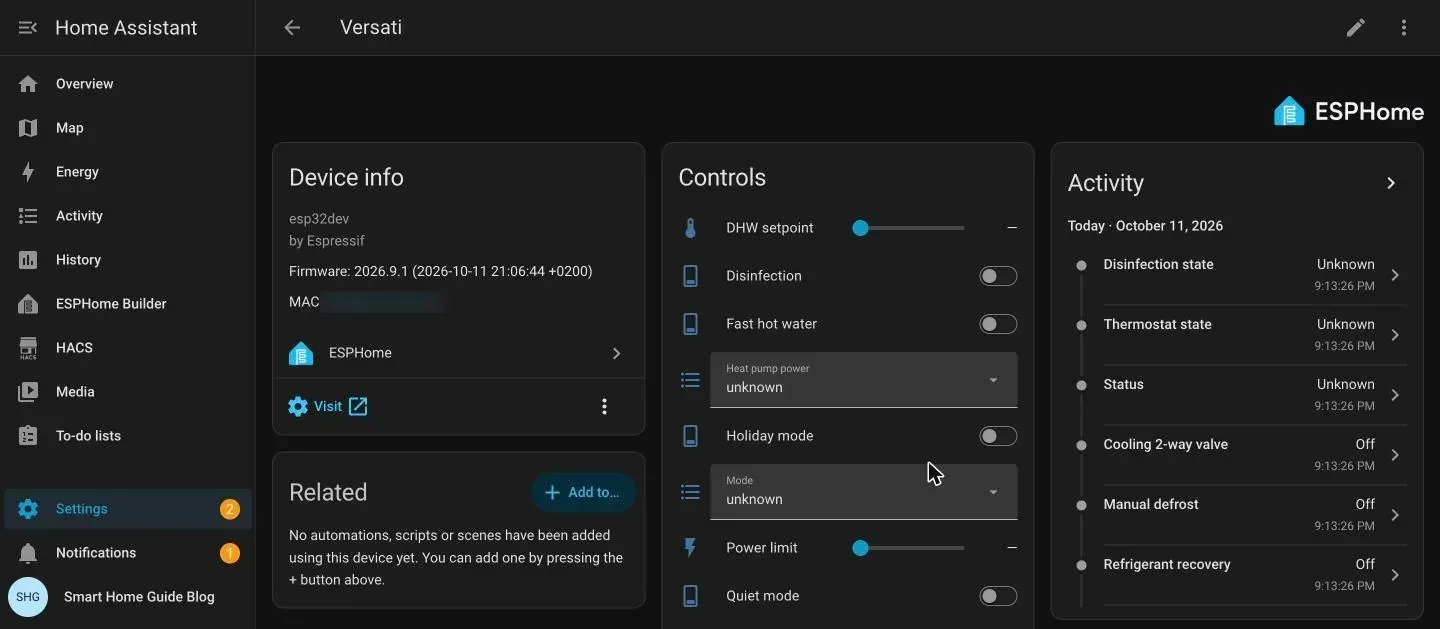Screen dimensions: 1440x629
Task: Open the Activity page from the sidebar
Action: [x=128, y=216]
